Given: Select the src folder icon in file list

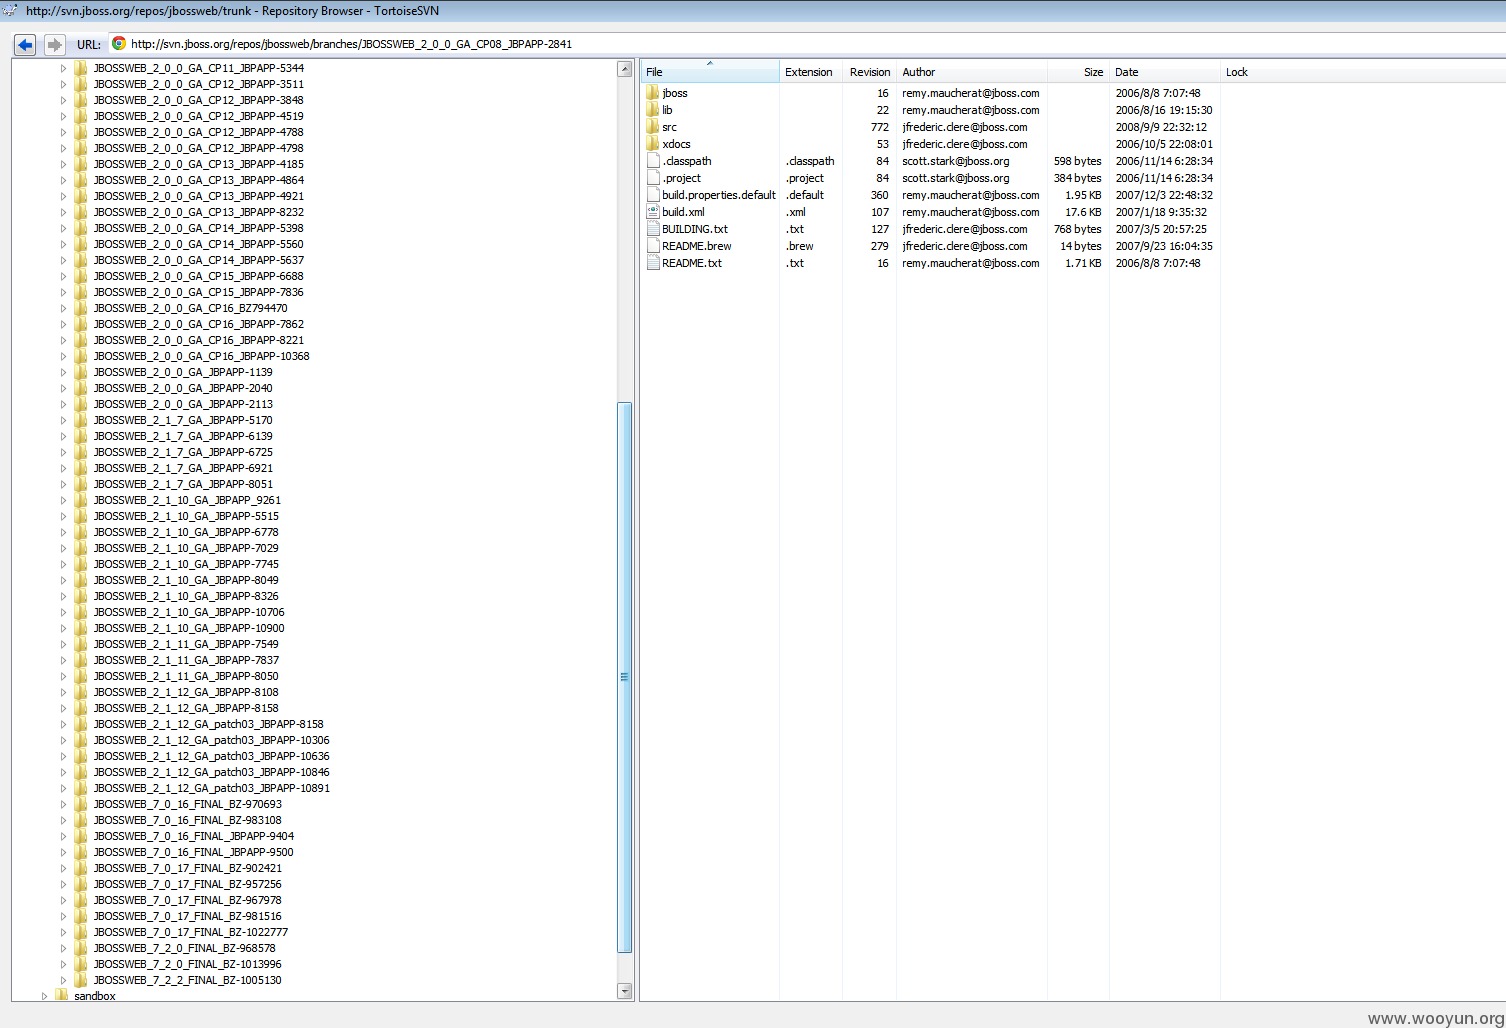Looking at the screenshot, I should click(653, 127).
